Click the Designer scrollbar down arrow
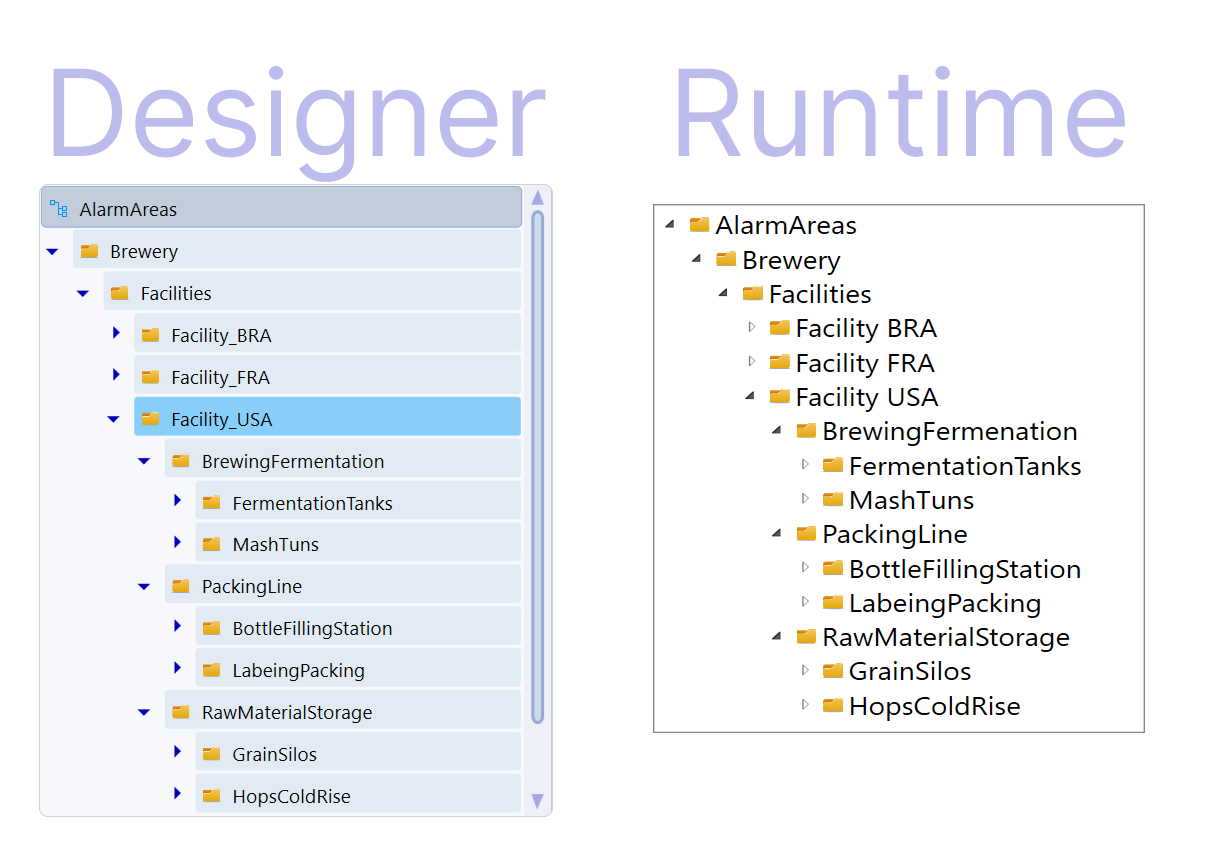1208x856 pixels. (537, 800)
